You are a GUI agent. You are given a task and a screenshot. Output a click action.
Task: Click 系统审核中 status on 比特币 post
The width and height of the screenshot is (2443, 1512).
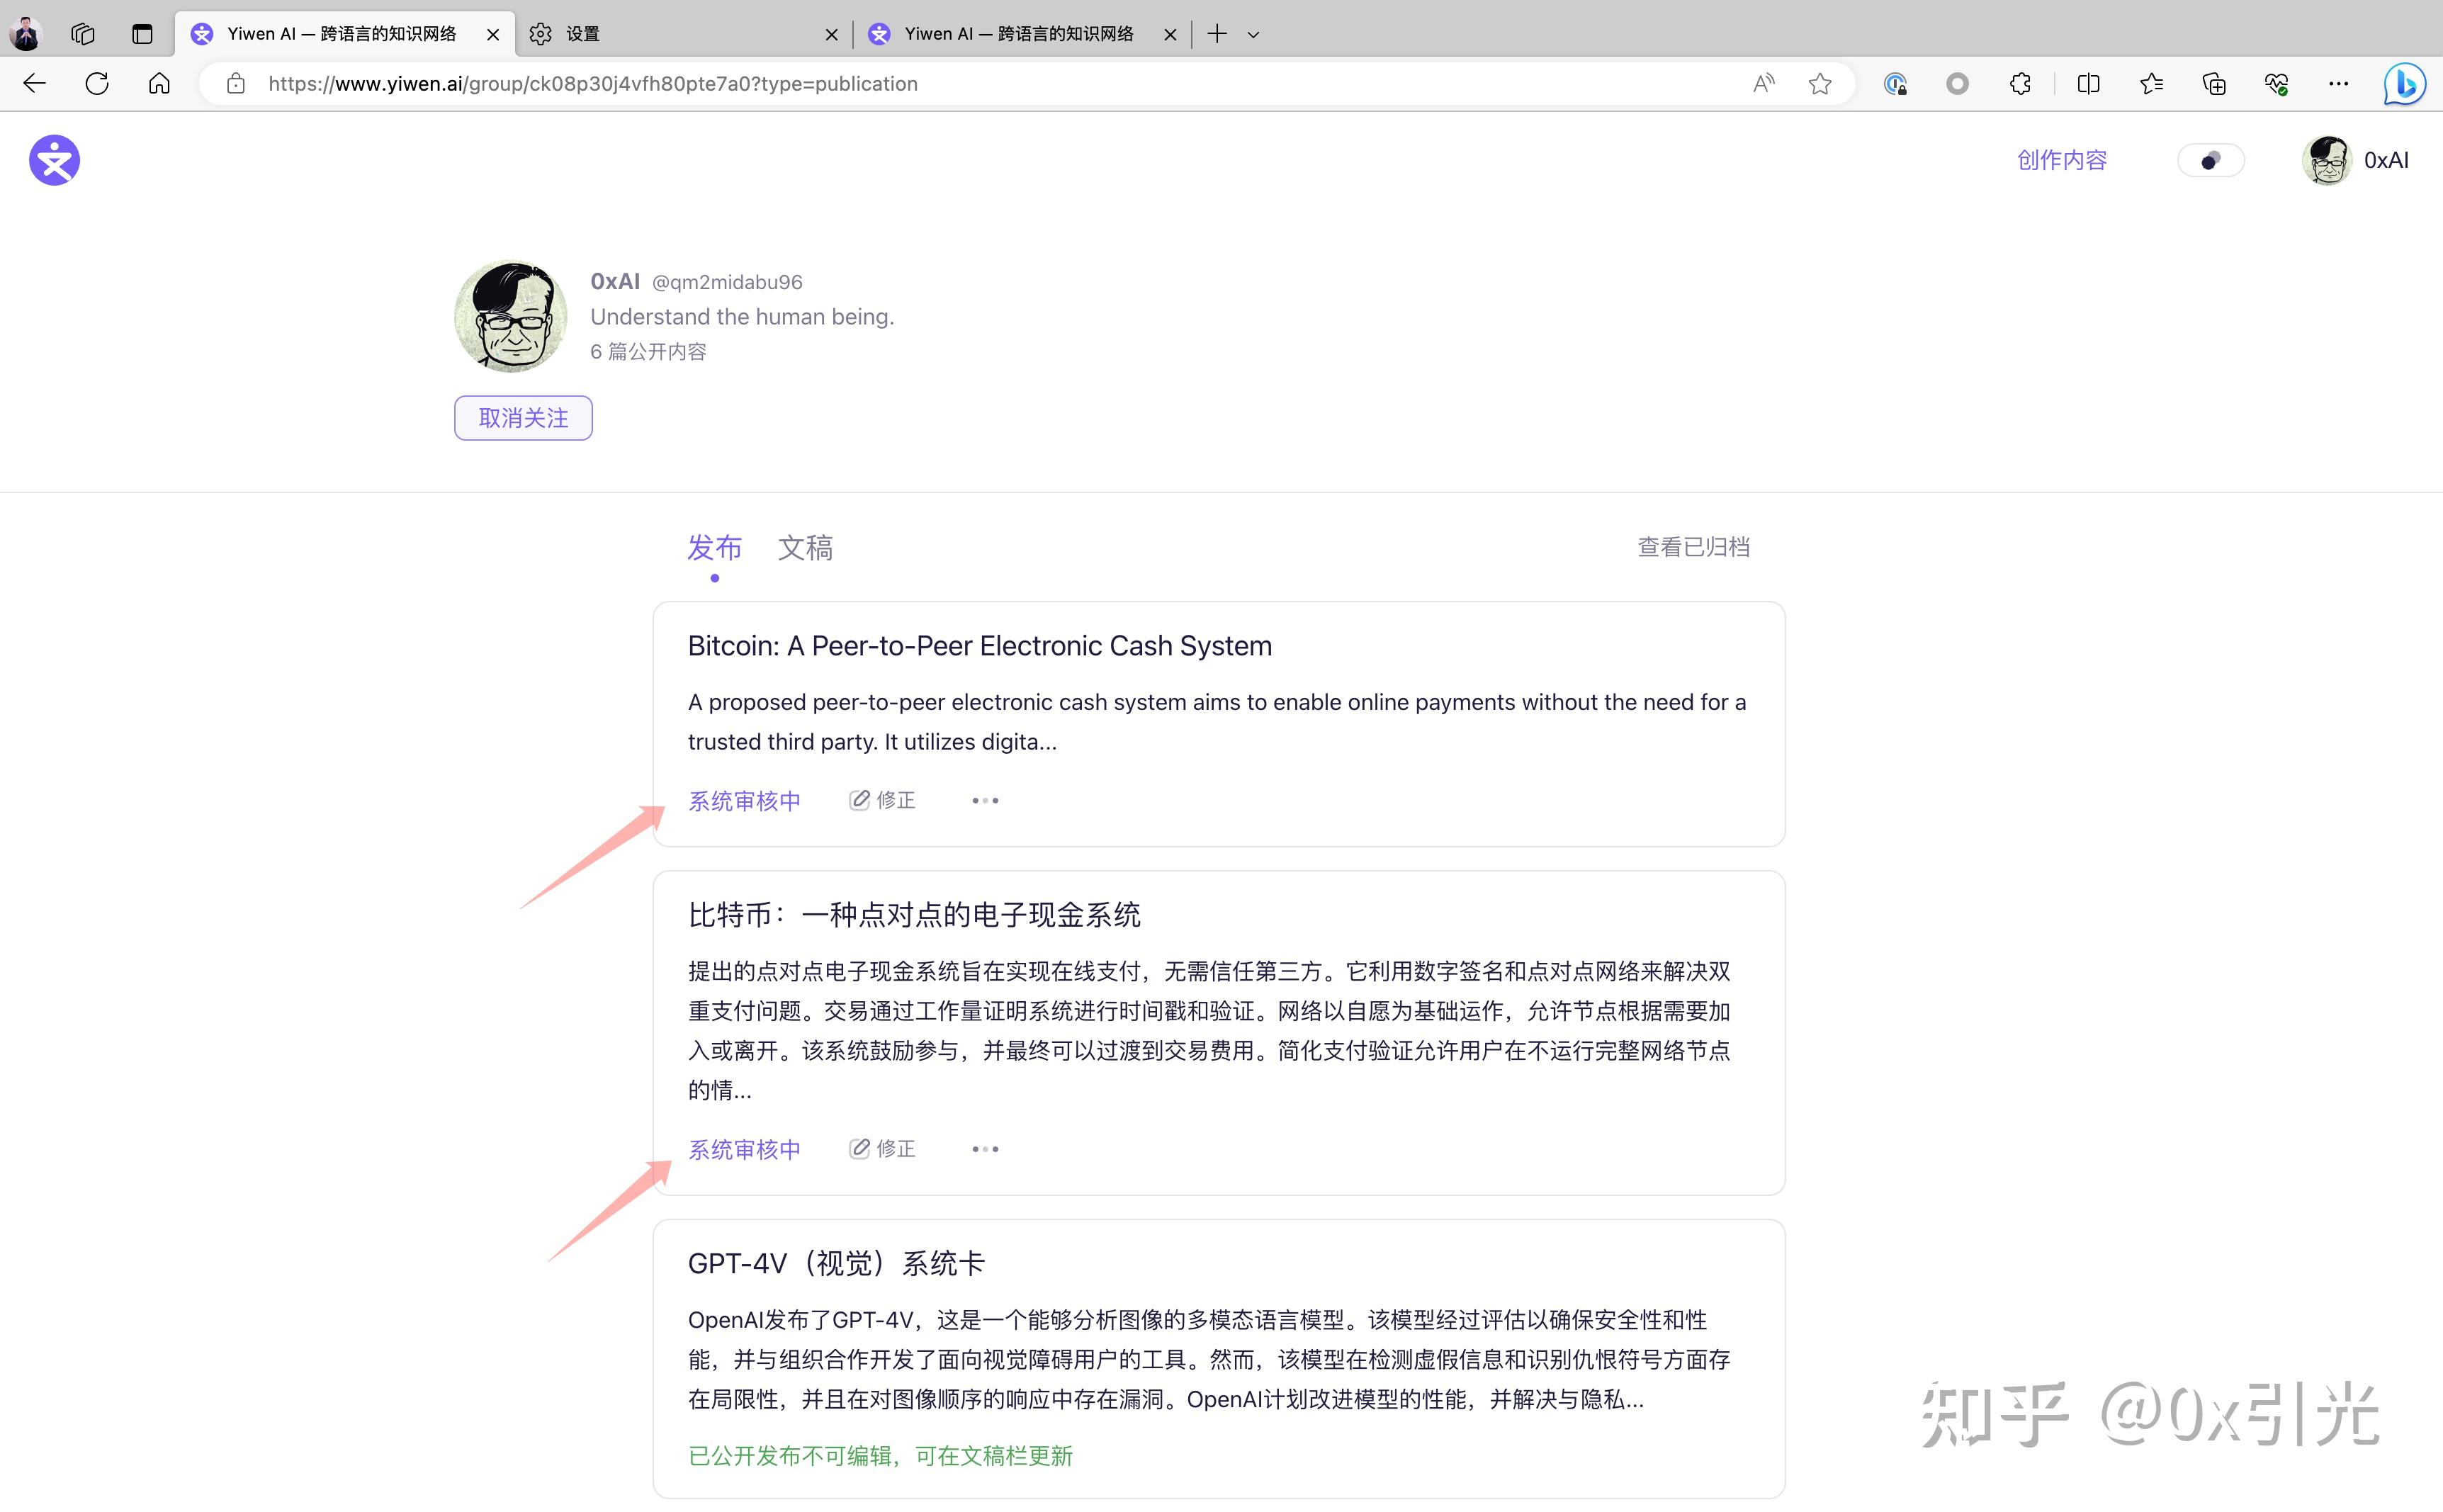coord(744,1150)
